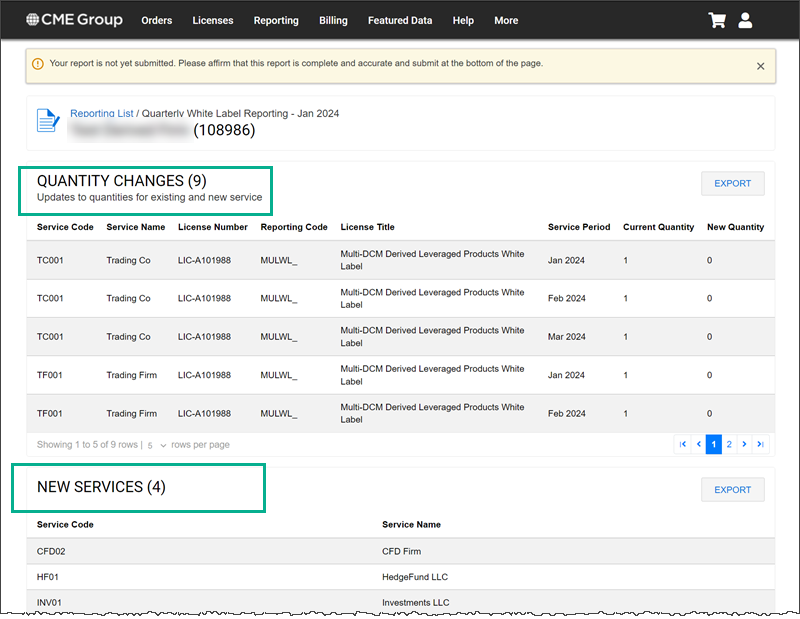The height and width of the screenshot is (619, 800).
Task: Go to next page of quantity changes
Action: tap(744, 444)
